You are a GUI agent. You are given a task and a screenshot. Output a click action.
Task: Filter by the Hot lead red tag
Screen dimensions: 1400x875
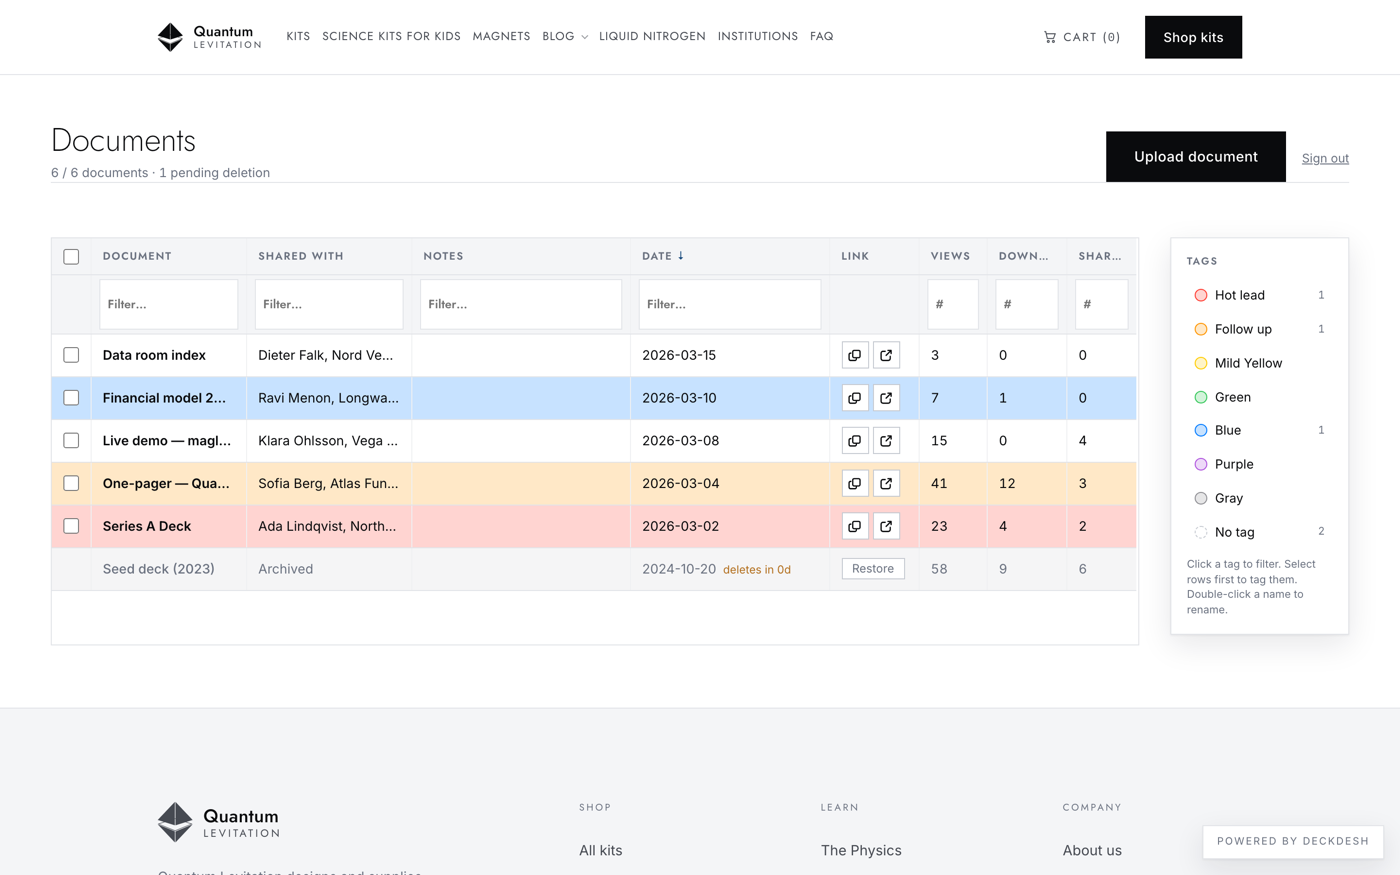[x=1259, y=295]
